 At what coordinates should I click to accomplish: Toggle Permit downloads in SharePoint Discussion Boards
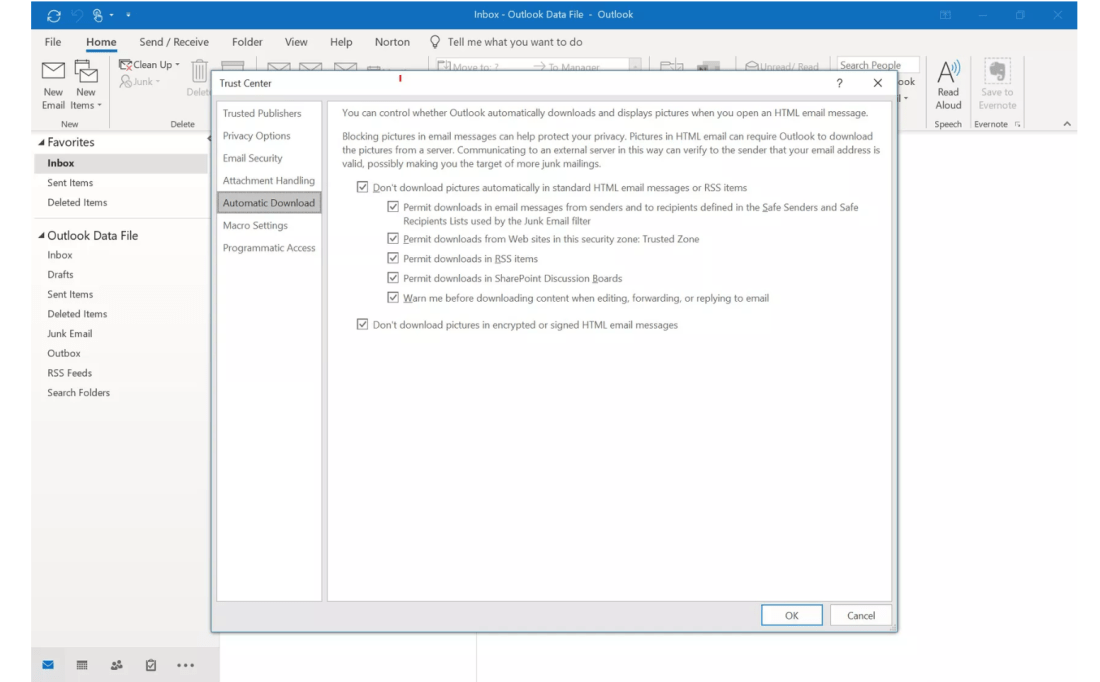pos(393,278)
